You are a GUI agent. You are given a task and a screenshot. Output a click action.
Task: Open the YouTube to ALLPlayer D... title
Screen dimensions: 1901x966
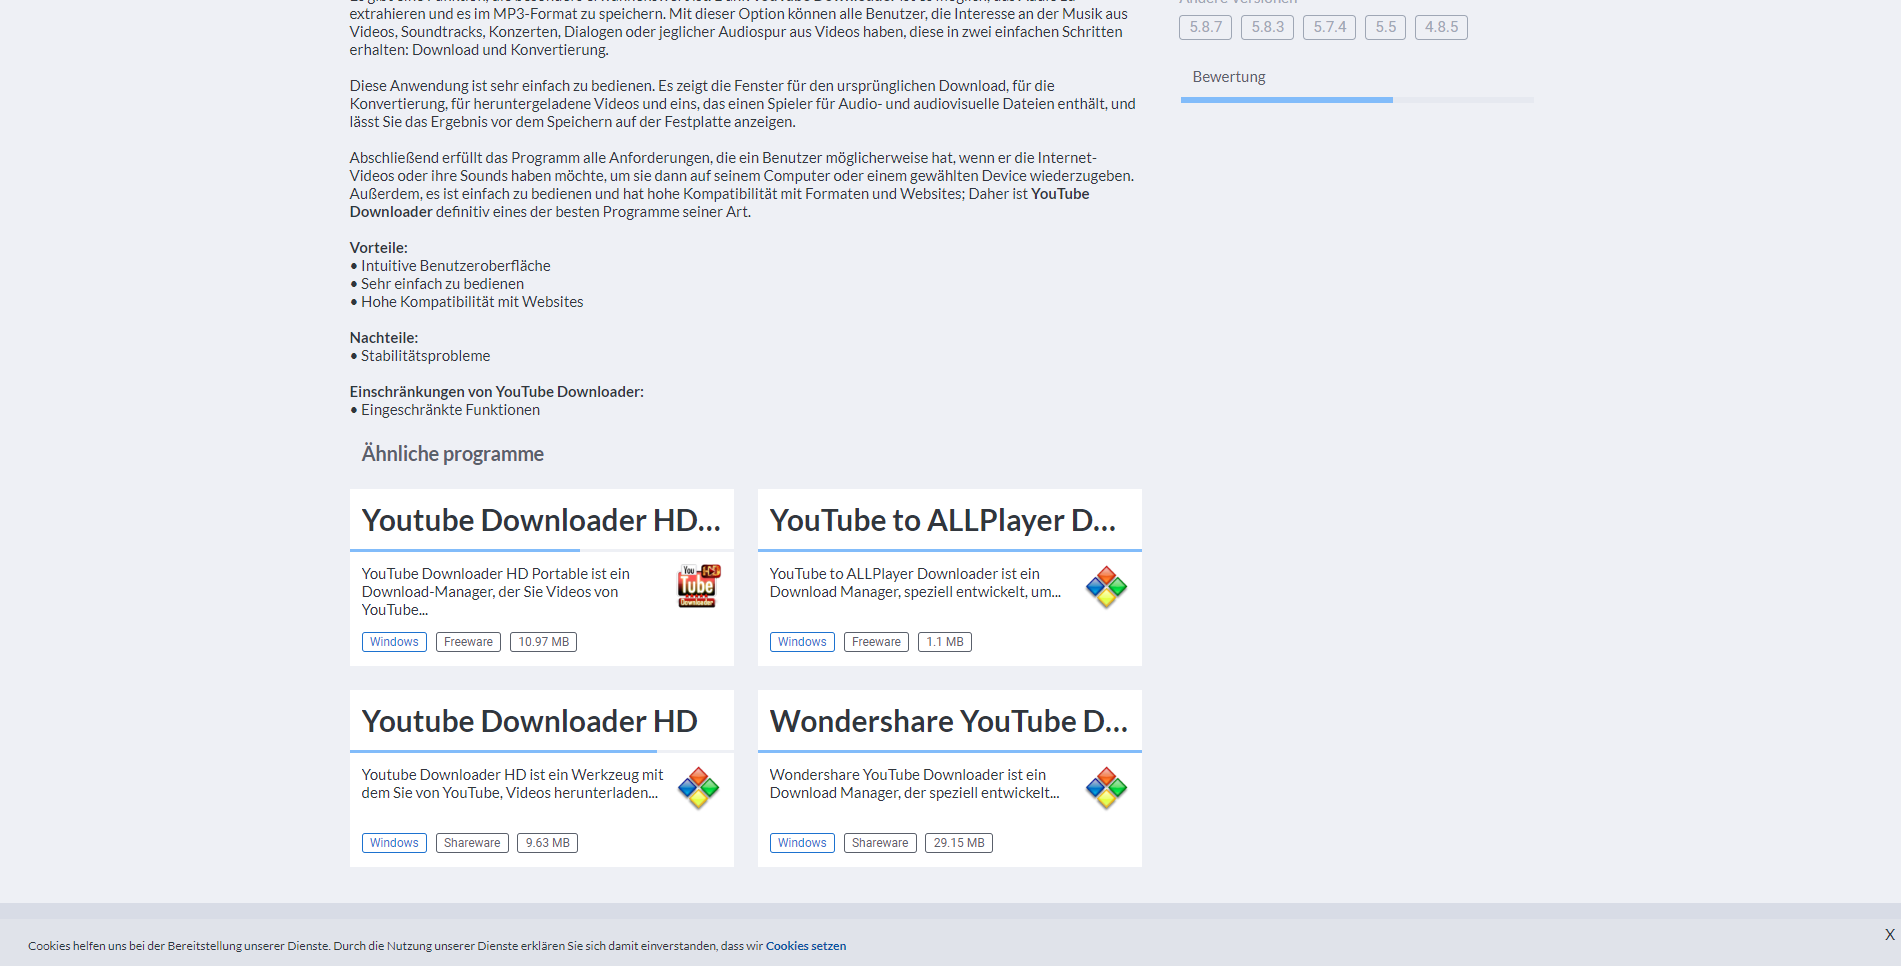(943, 520)
